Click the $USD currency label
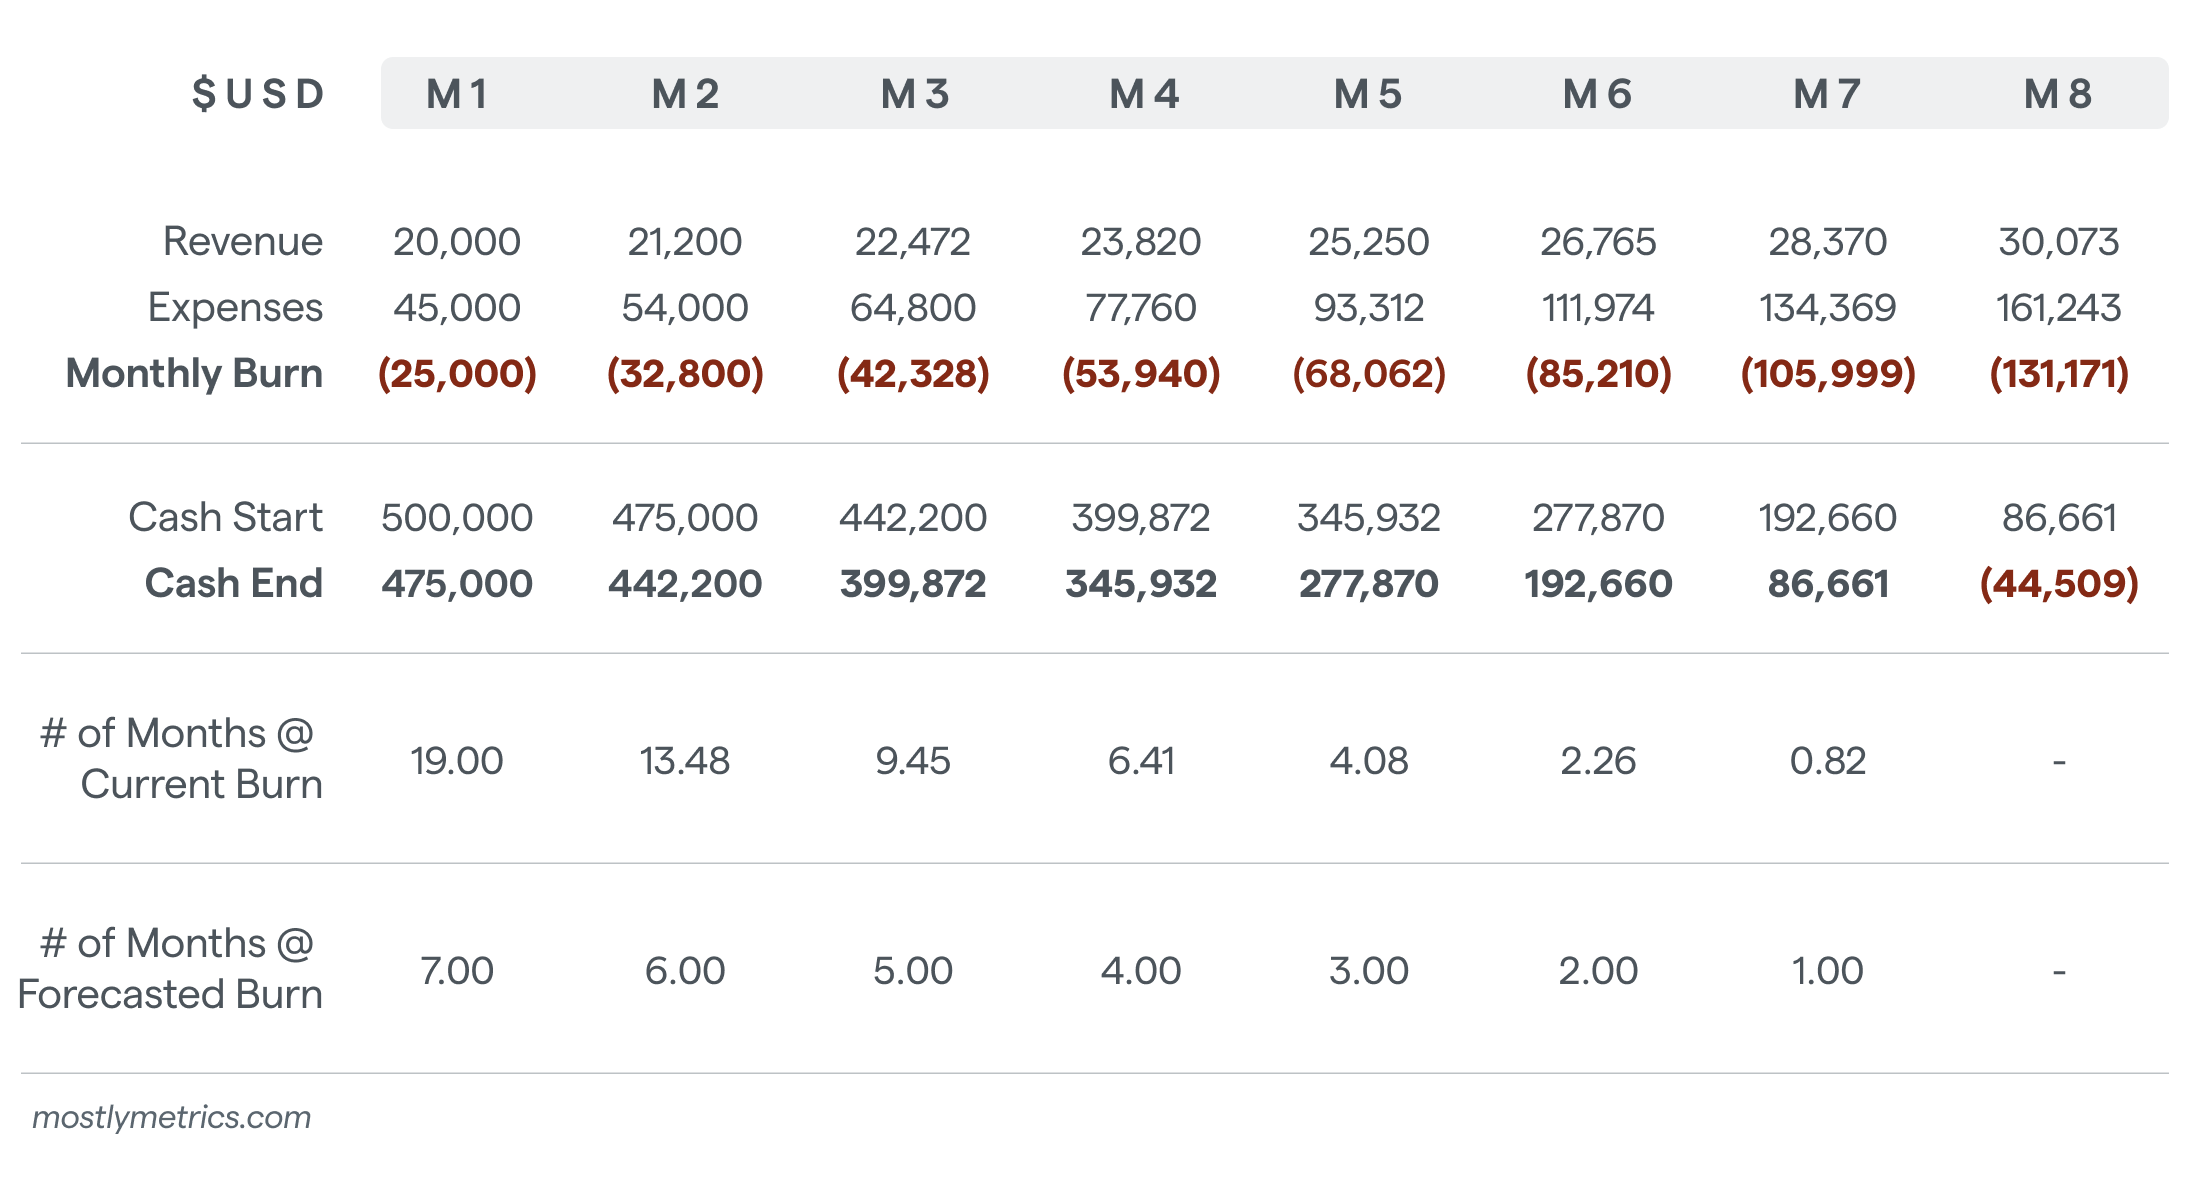The height and width of the screenshot is (1203, 2193). point(259,94)
